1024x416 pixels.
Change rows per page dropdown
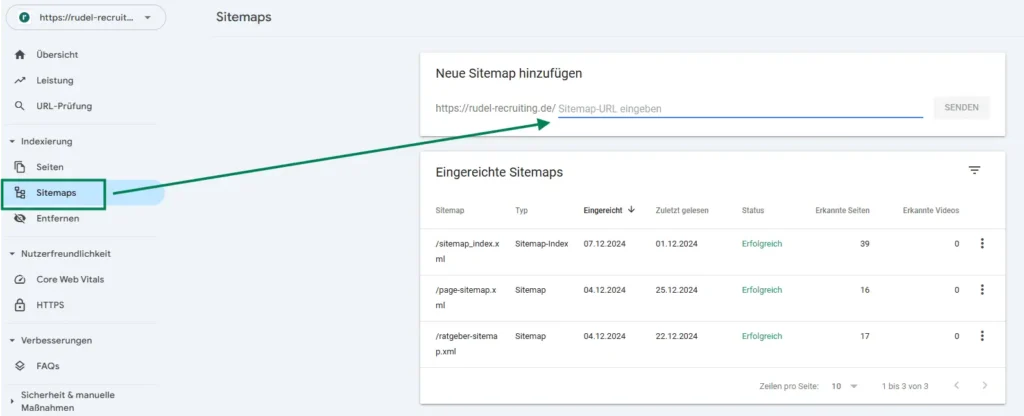(845, 386)
